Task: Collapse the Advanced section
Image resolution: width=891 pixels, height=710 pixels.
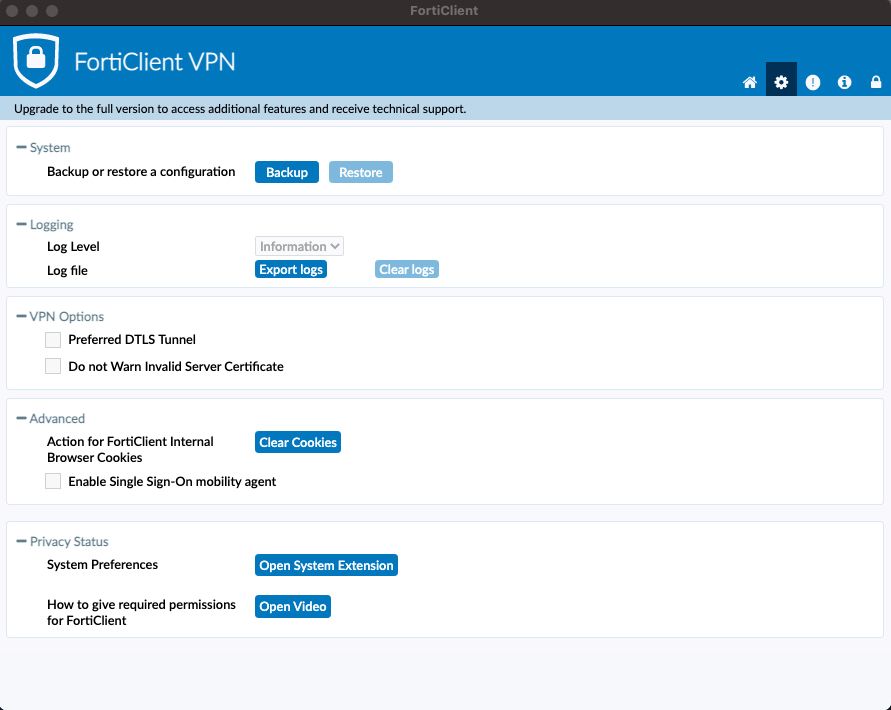Action: (21, 419)
